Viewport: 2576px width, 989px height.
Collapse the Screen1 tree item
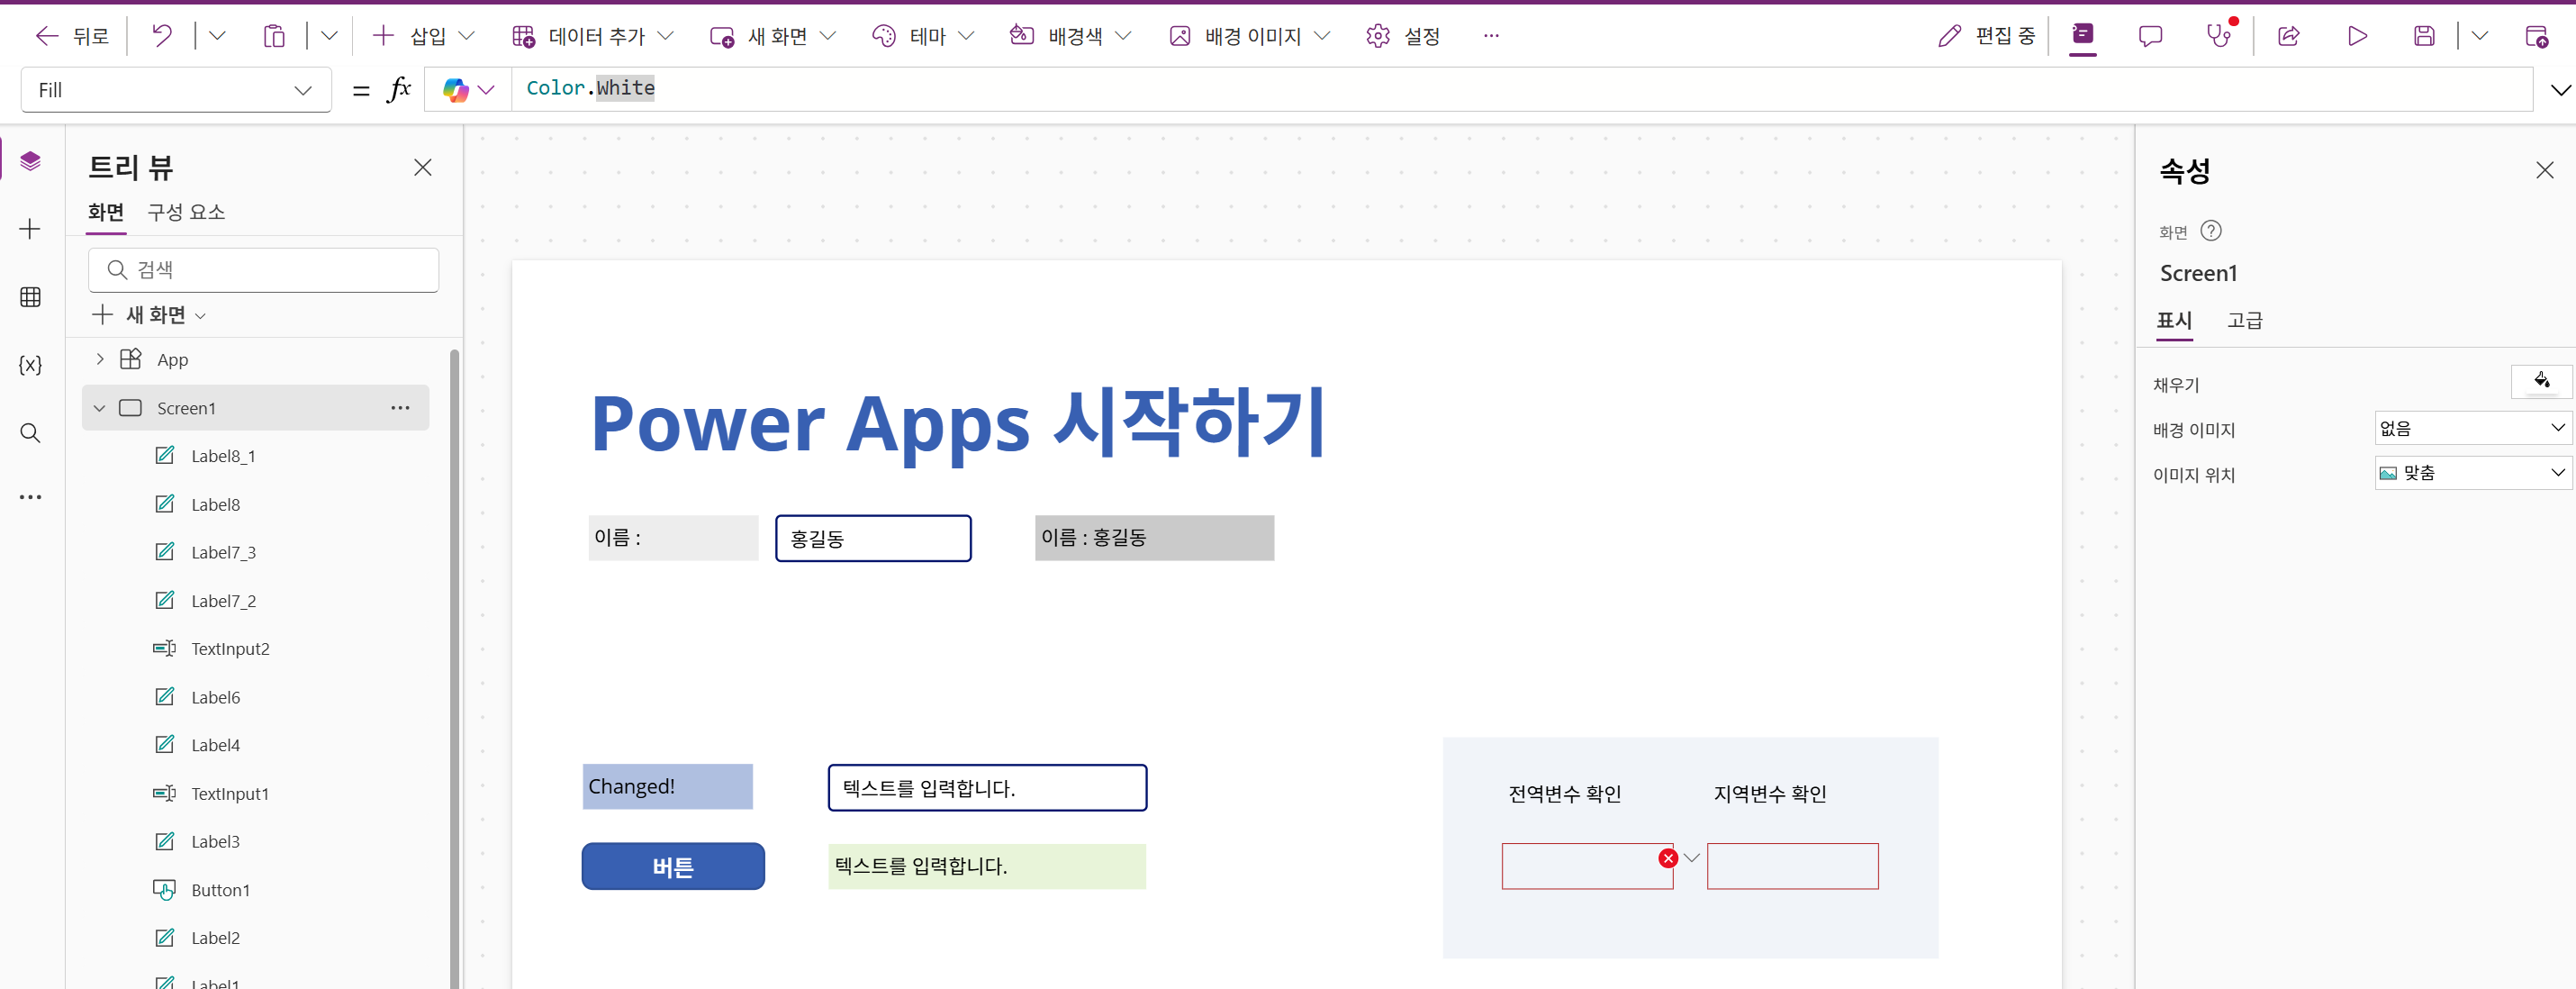[x=99, y=408]
